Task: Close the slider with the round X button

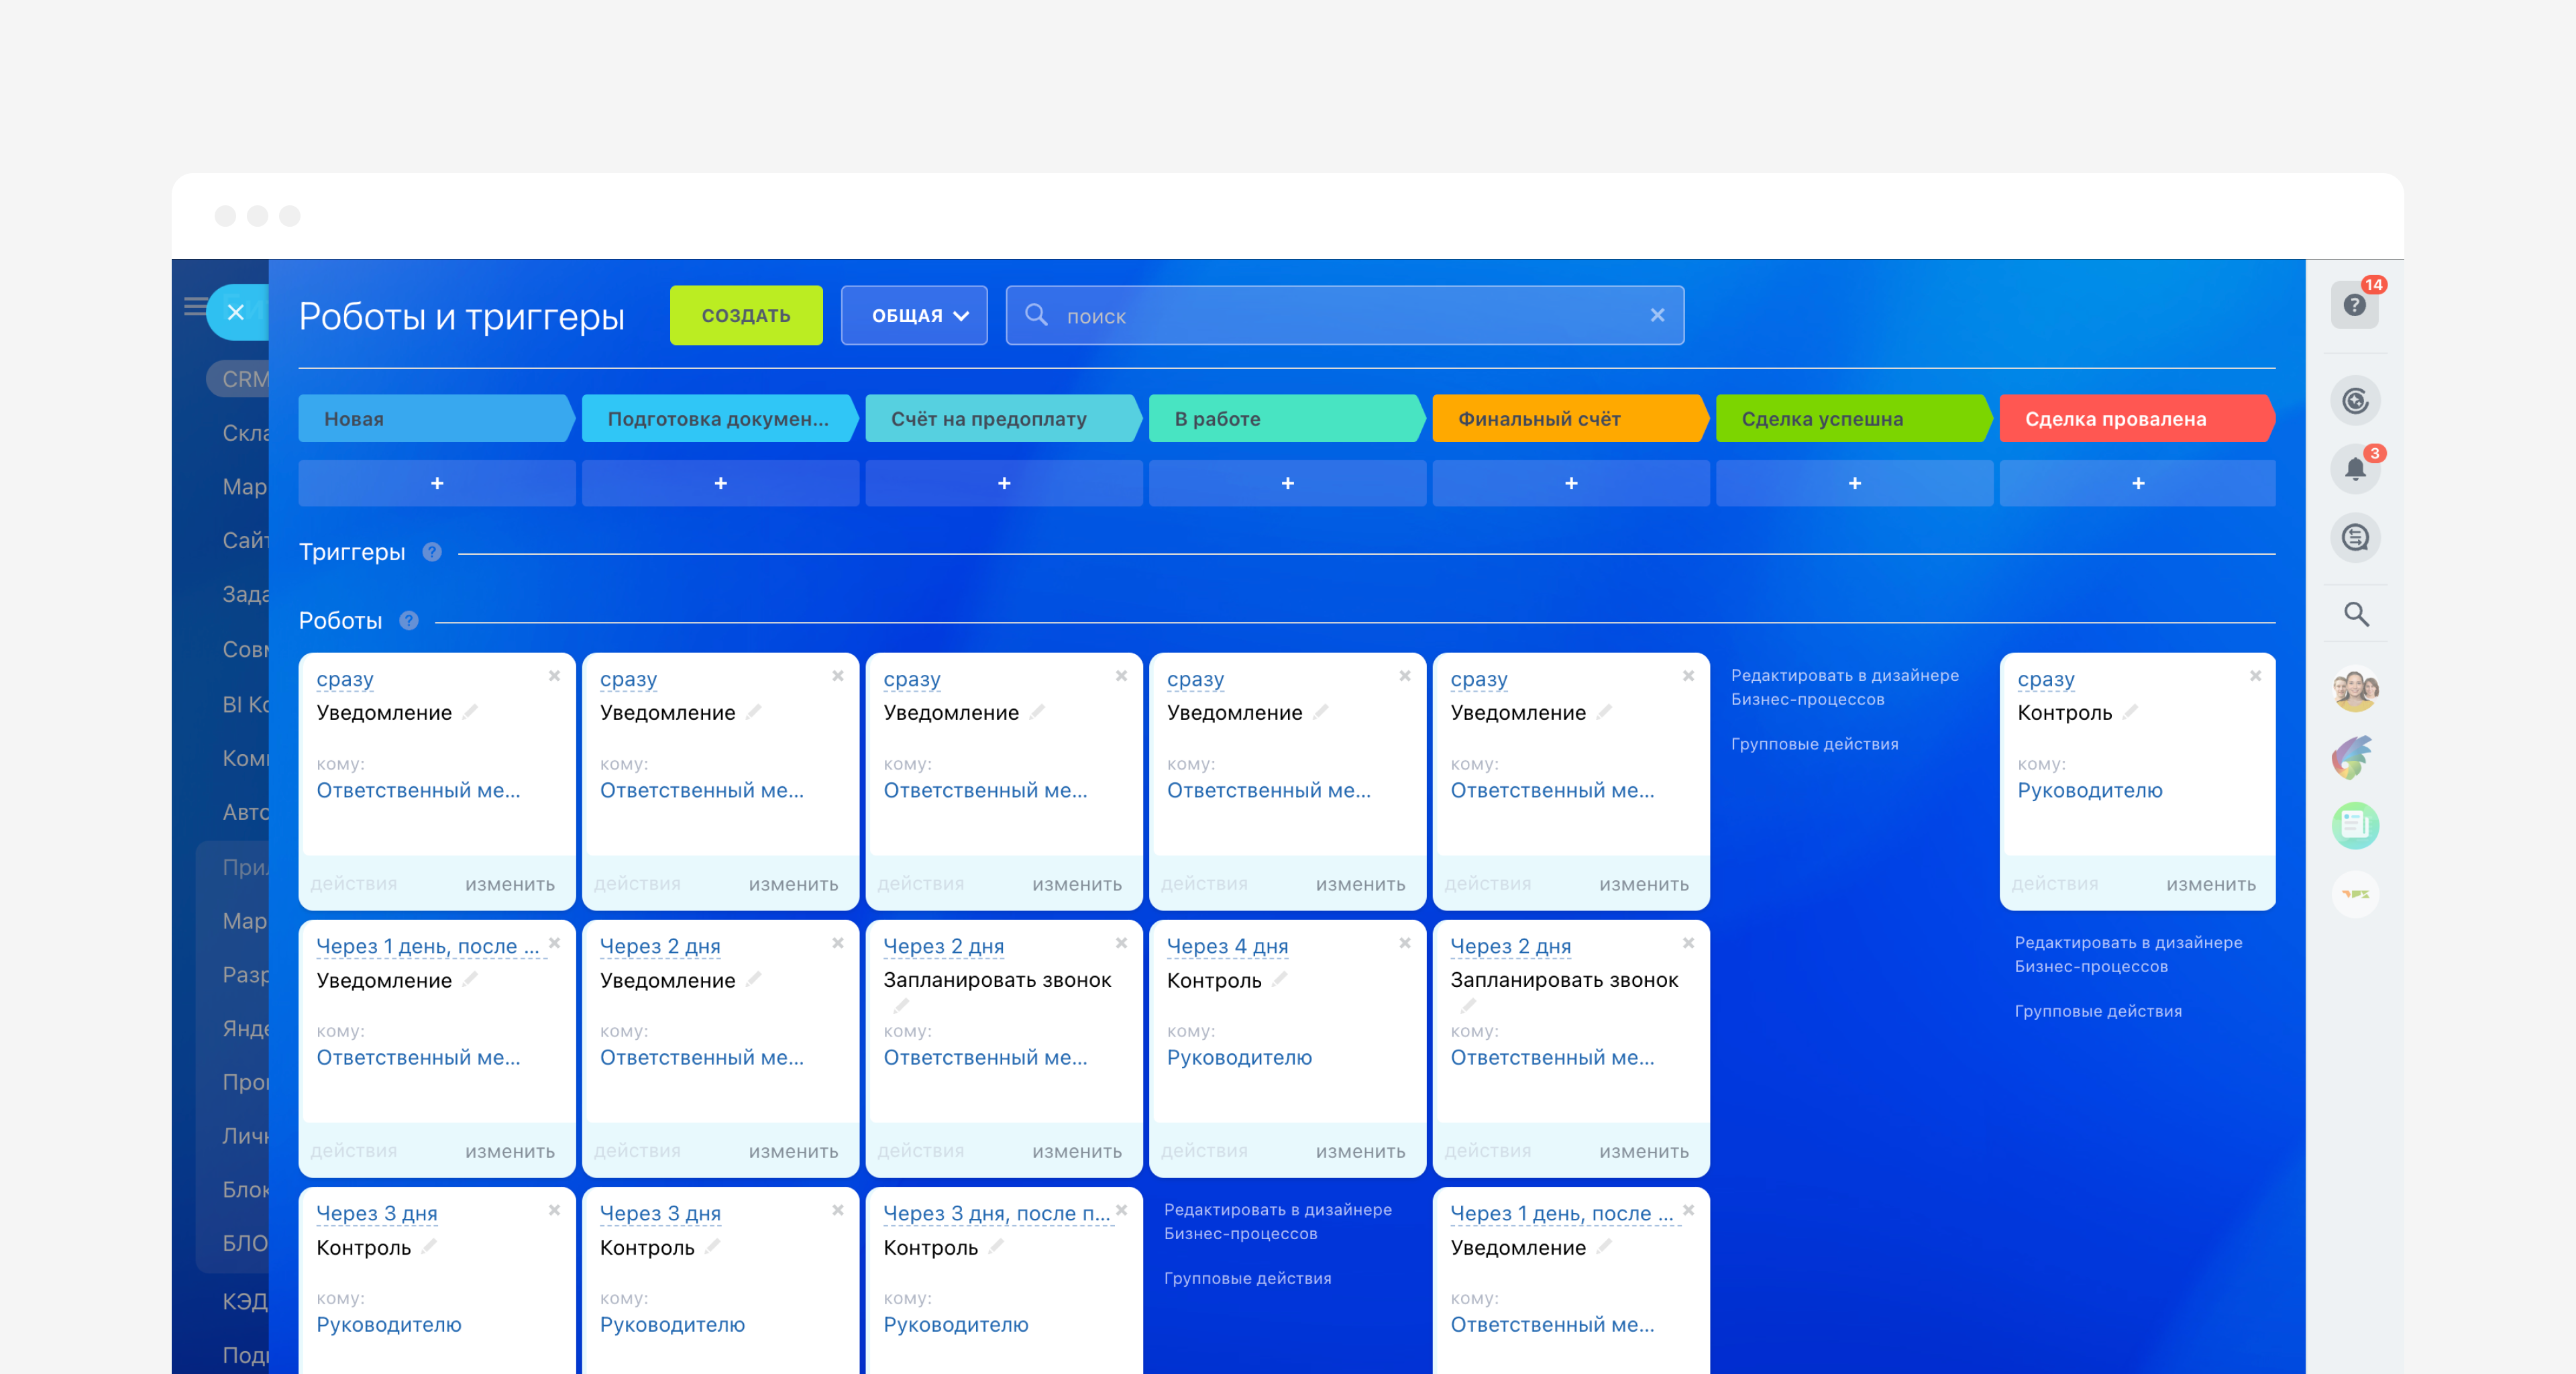Action: (236, 312)
